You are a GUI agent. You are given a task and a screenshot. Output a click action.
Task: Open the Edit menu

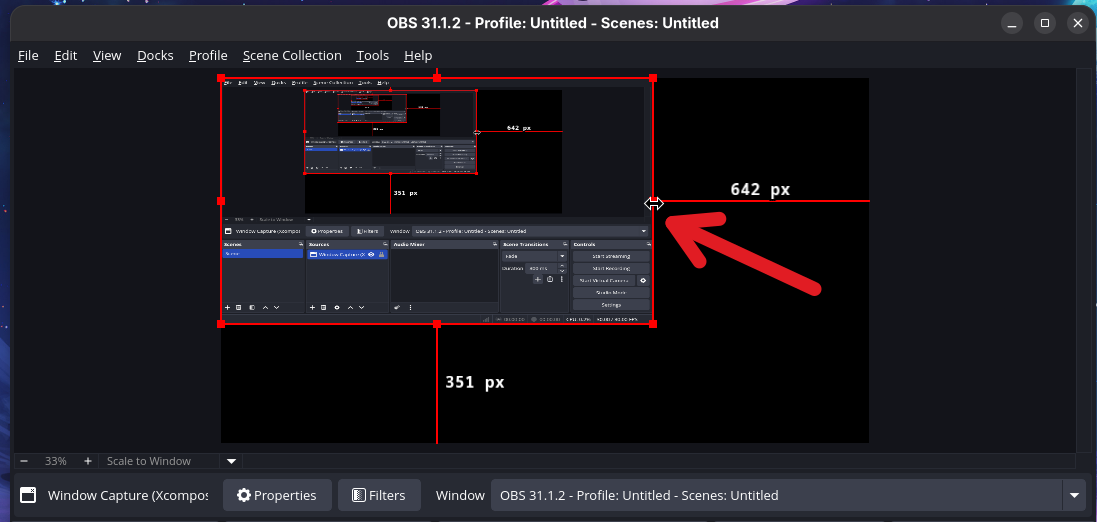(66, 55)
